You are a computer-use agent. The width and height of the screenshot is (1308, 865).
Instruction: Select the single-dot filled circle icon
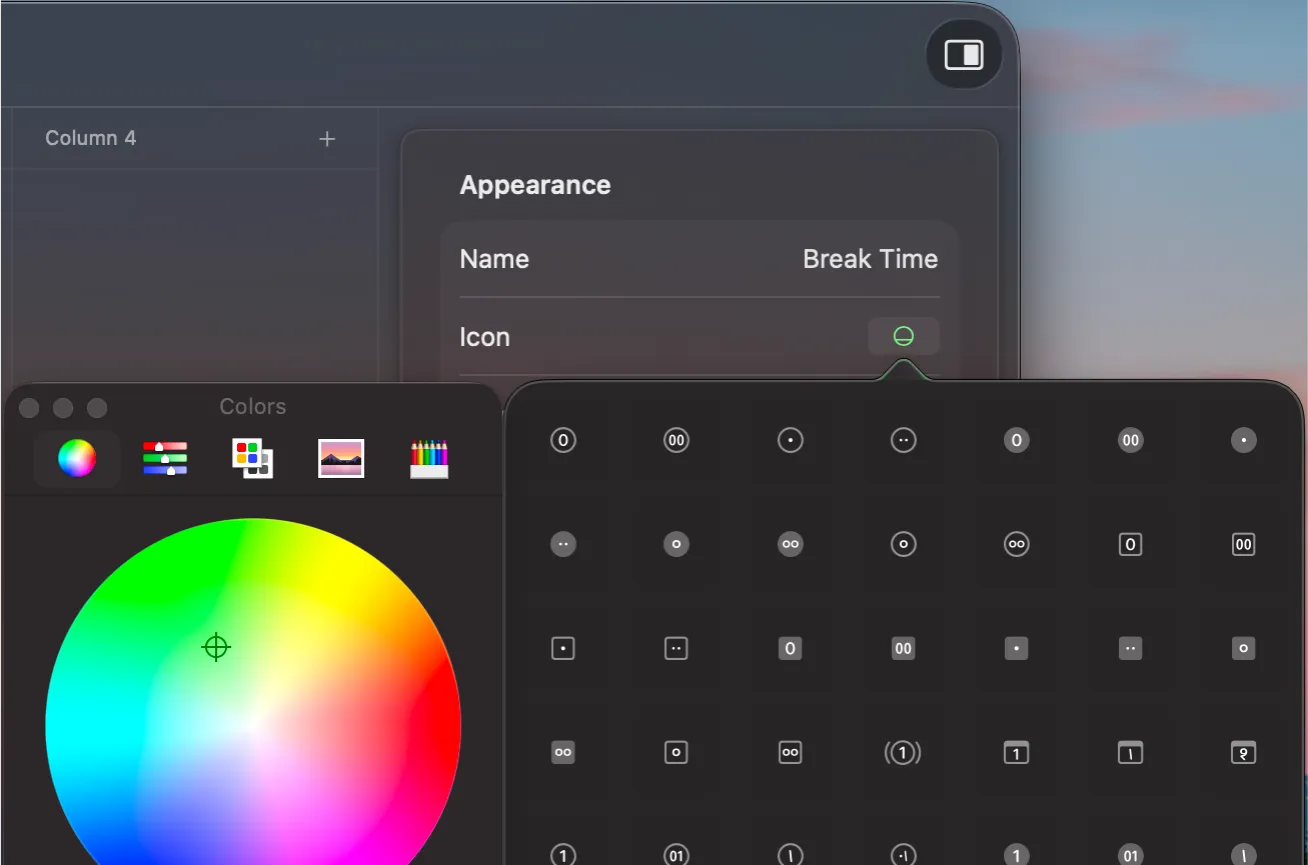tap(1243, 440)
